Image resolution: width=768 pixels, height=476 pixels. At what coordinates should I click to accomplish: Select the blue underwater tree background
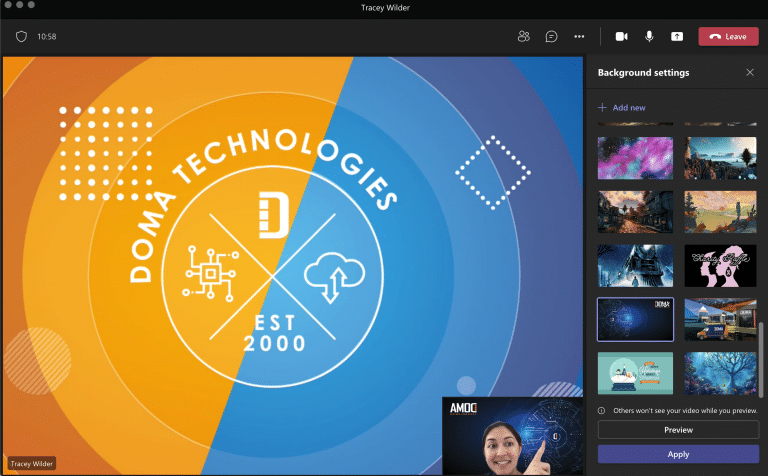[720, 373]
